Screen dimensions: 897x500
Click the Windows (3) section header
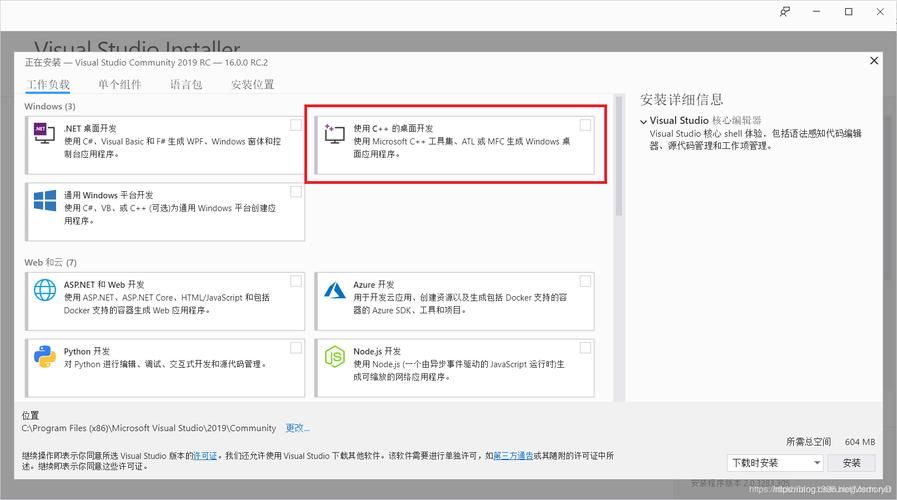(50, 106)
